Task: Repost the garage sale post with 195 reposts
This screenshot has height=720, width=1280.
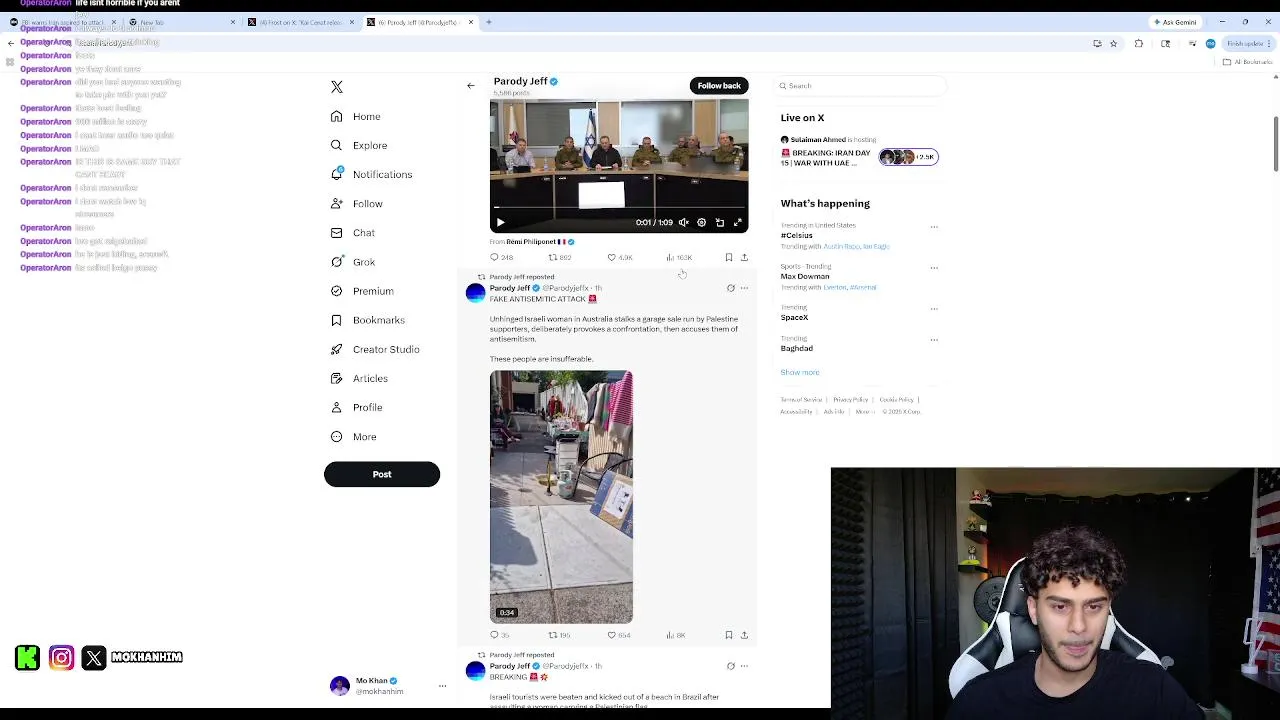Action: (560, 635)
